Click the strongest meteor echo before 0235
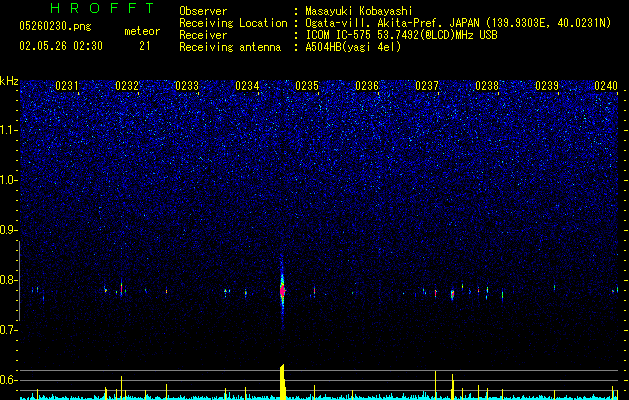Viewport: 629px width, 400px height. 282,290
